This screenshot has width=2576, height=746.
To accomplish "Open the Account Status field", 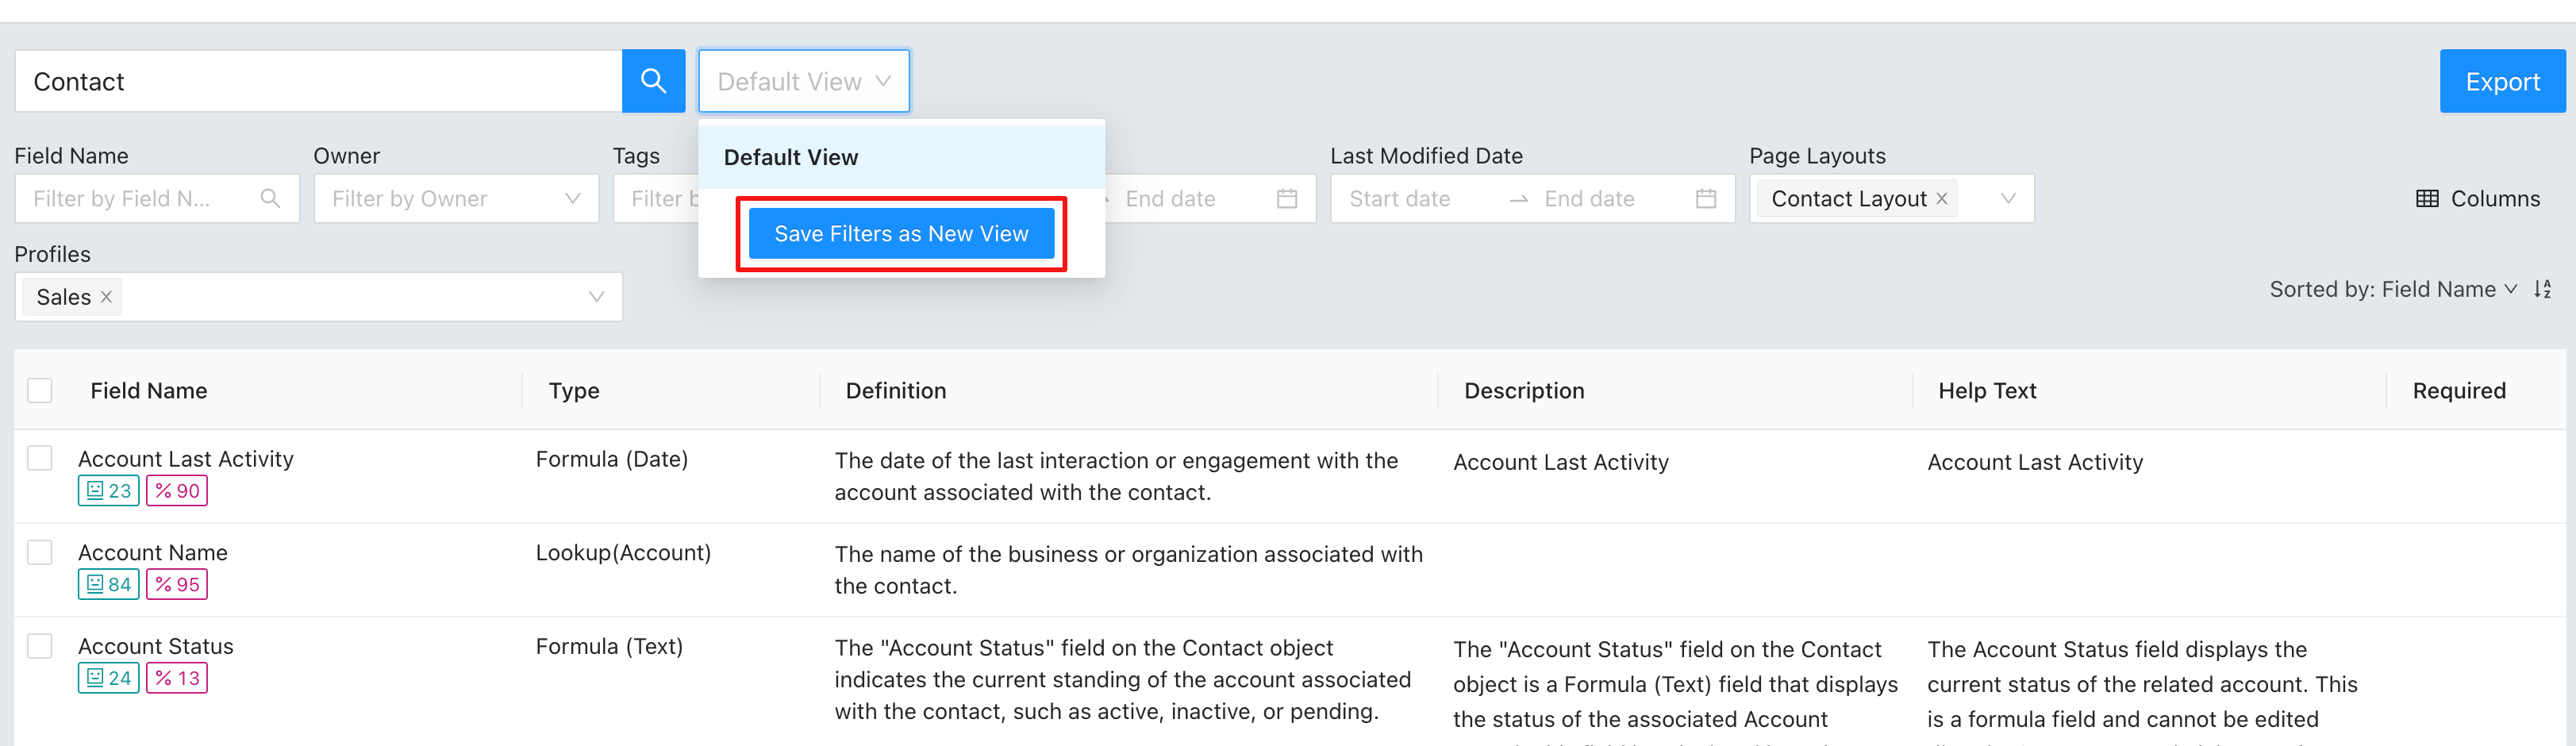I will [x=156, y=646].
